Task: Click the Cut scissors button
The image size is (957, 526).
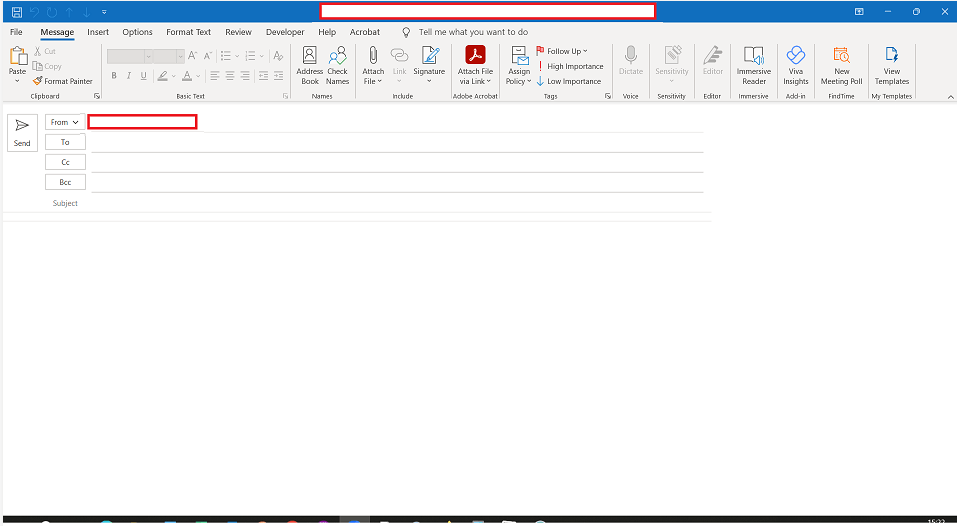Action: [45, 51]
